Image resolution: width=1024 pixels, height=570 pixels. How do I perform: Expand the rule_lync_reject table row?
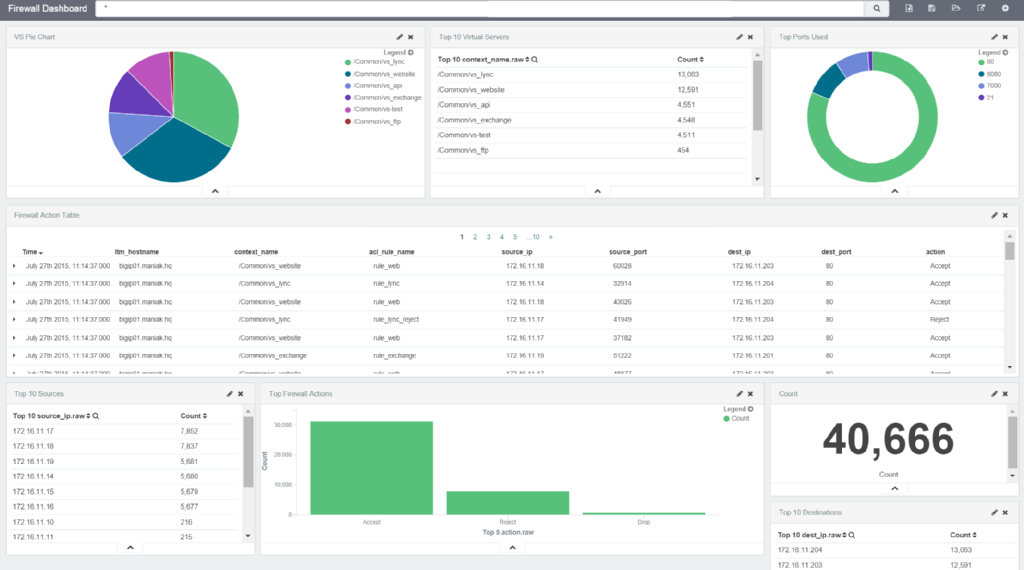coord(14,319)
